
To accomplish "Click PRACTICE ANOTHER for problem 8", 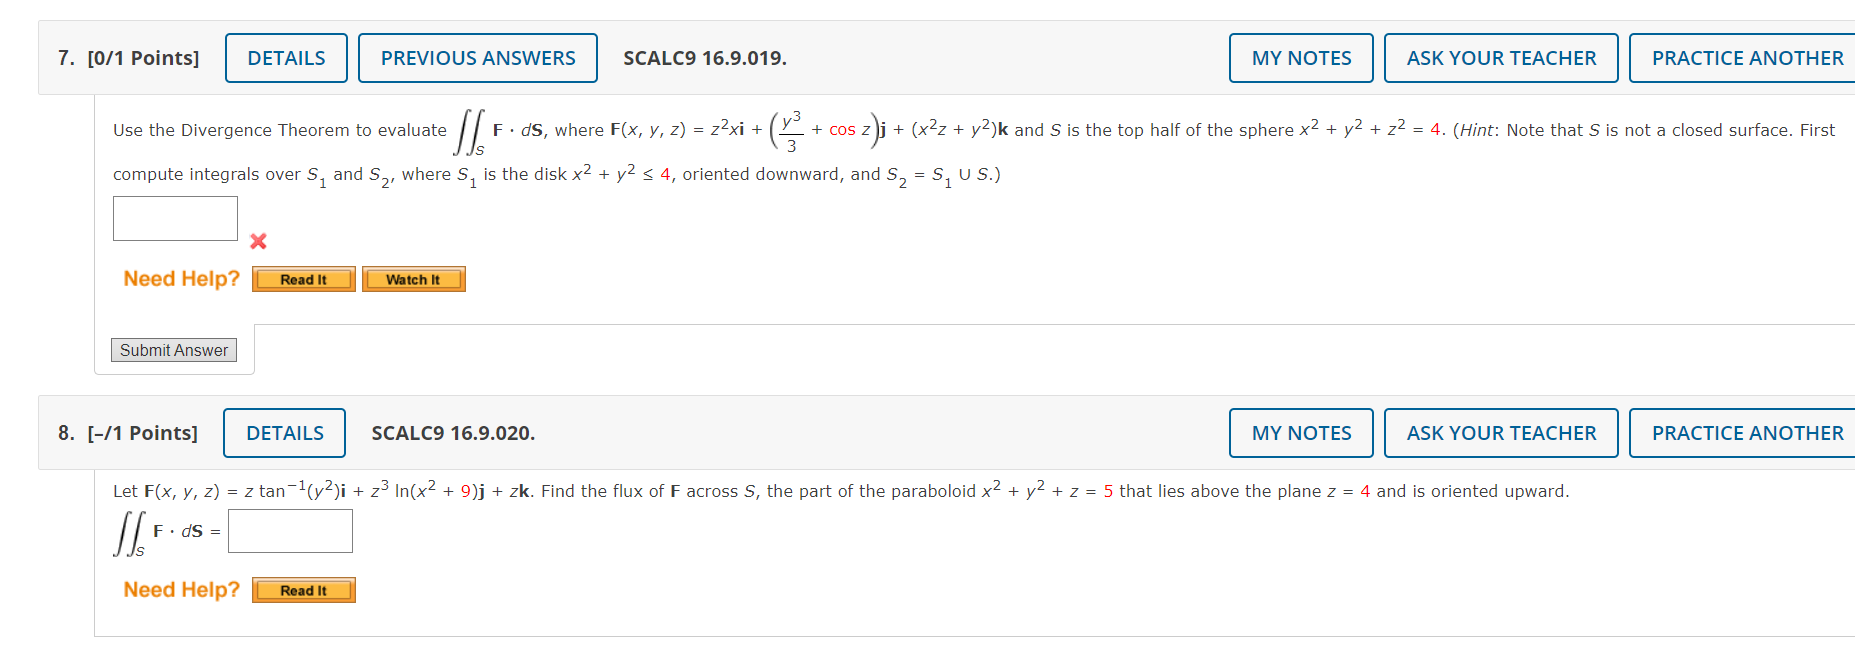I will (x=1746, y=432).
